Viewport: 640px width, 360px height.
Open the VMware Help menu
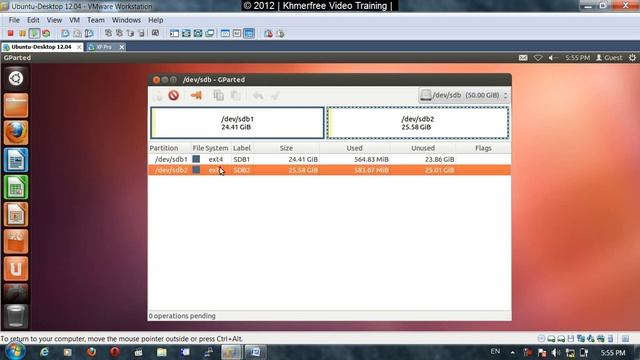[x=156, y=20]
